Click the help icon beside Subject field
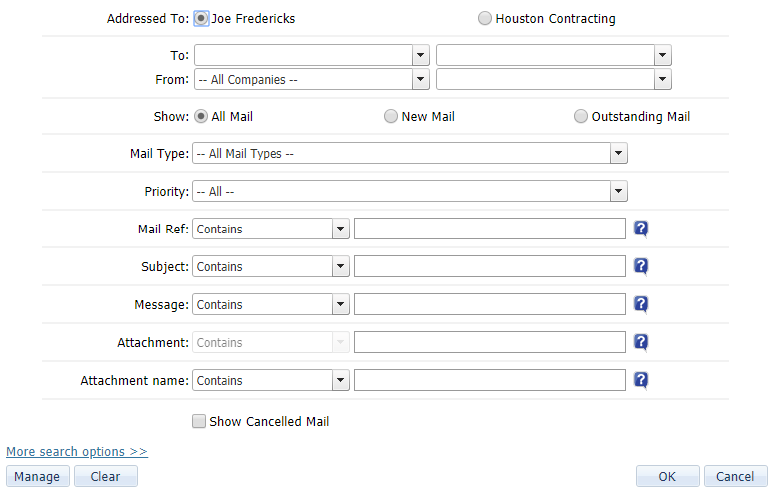The image size is (783, 499). point(642,267)
